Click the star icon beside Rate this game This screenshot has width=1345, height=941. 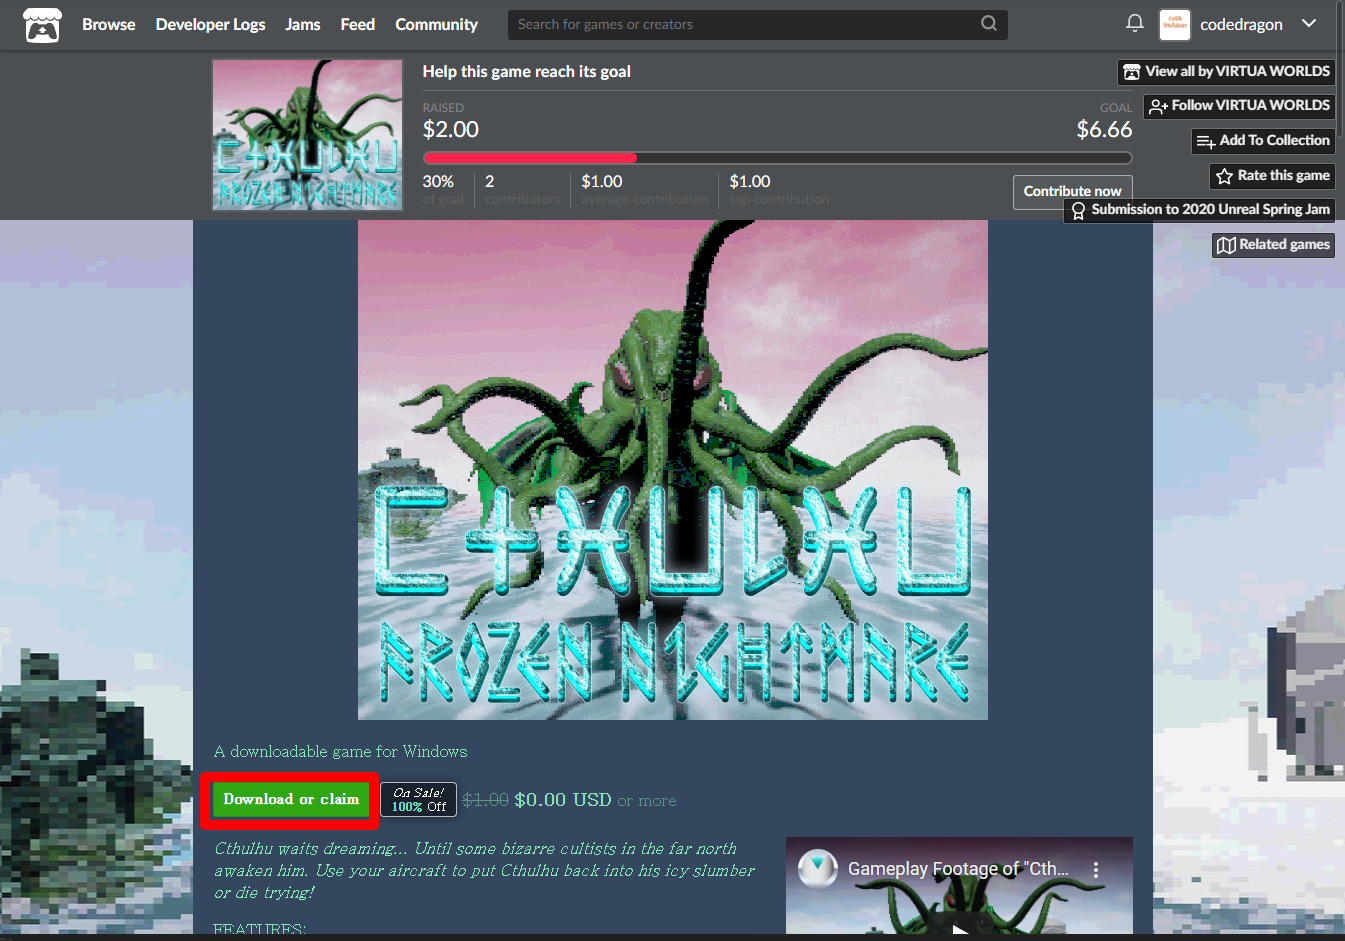(x=1224, y=176)
